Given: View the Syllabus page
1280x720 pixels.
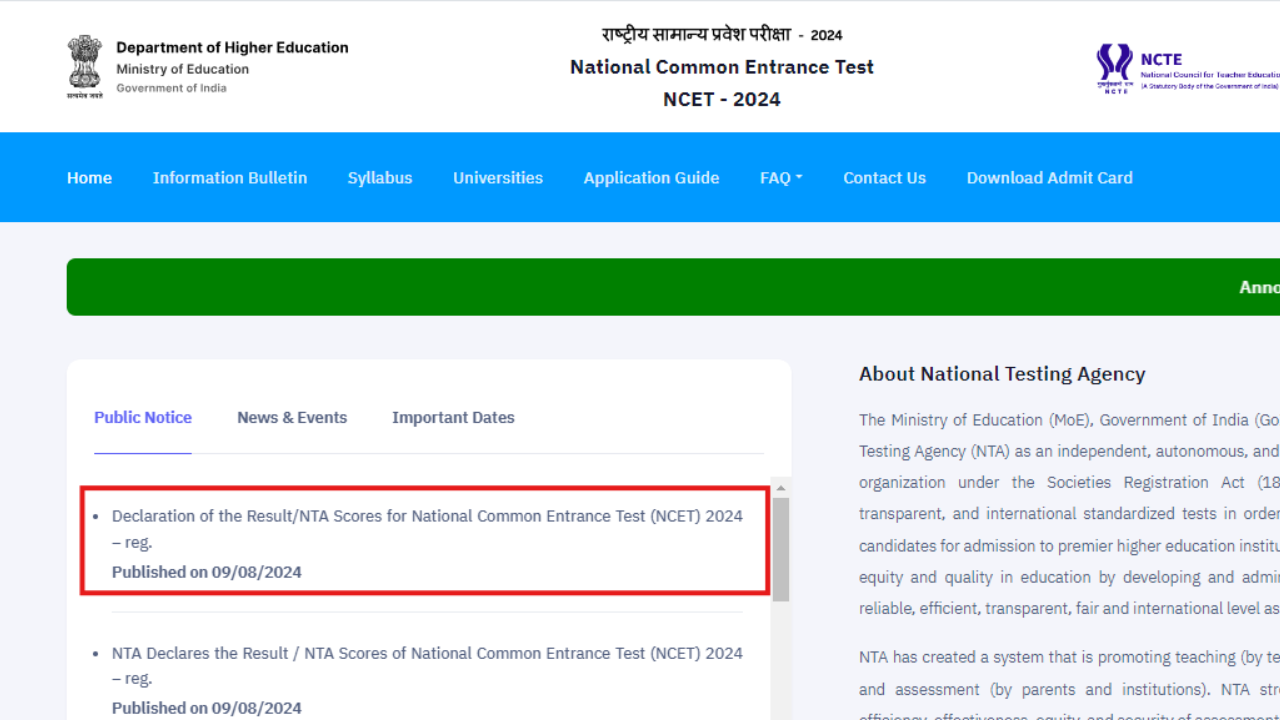Looking at the screenshot, I should pos(380,177).
